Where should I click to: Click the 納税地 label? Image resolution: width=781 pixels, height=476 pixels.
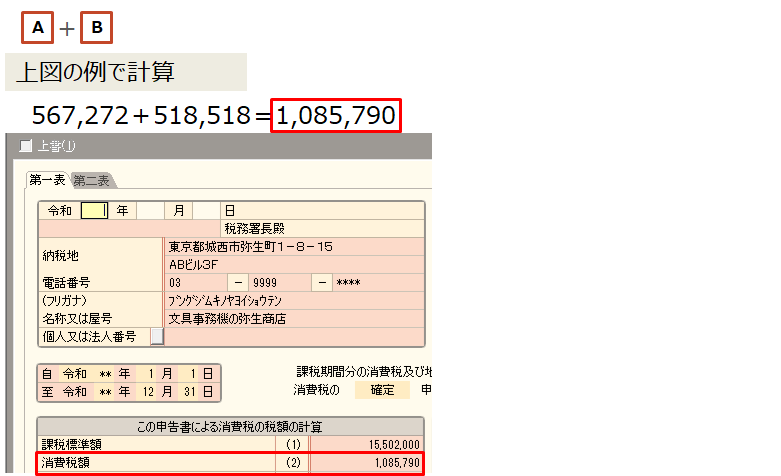coord(61,255)
